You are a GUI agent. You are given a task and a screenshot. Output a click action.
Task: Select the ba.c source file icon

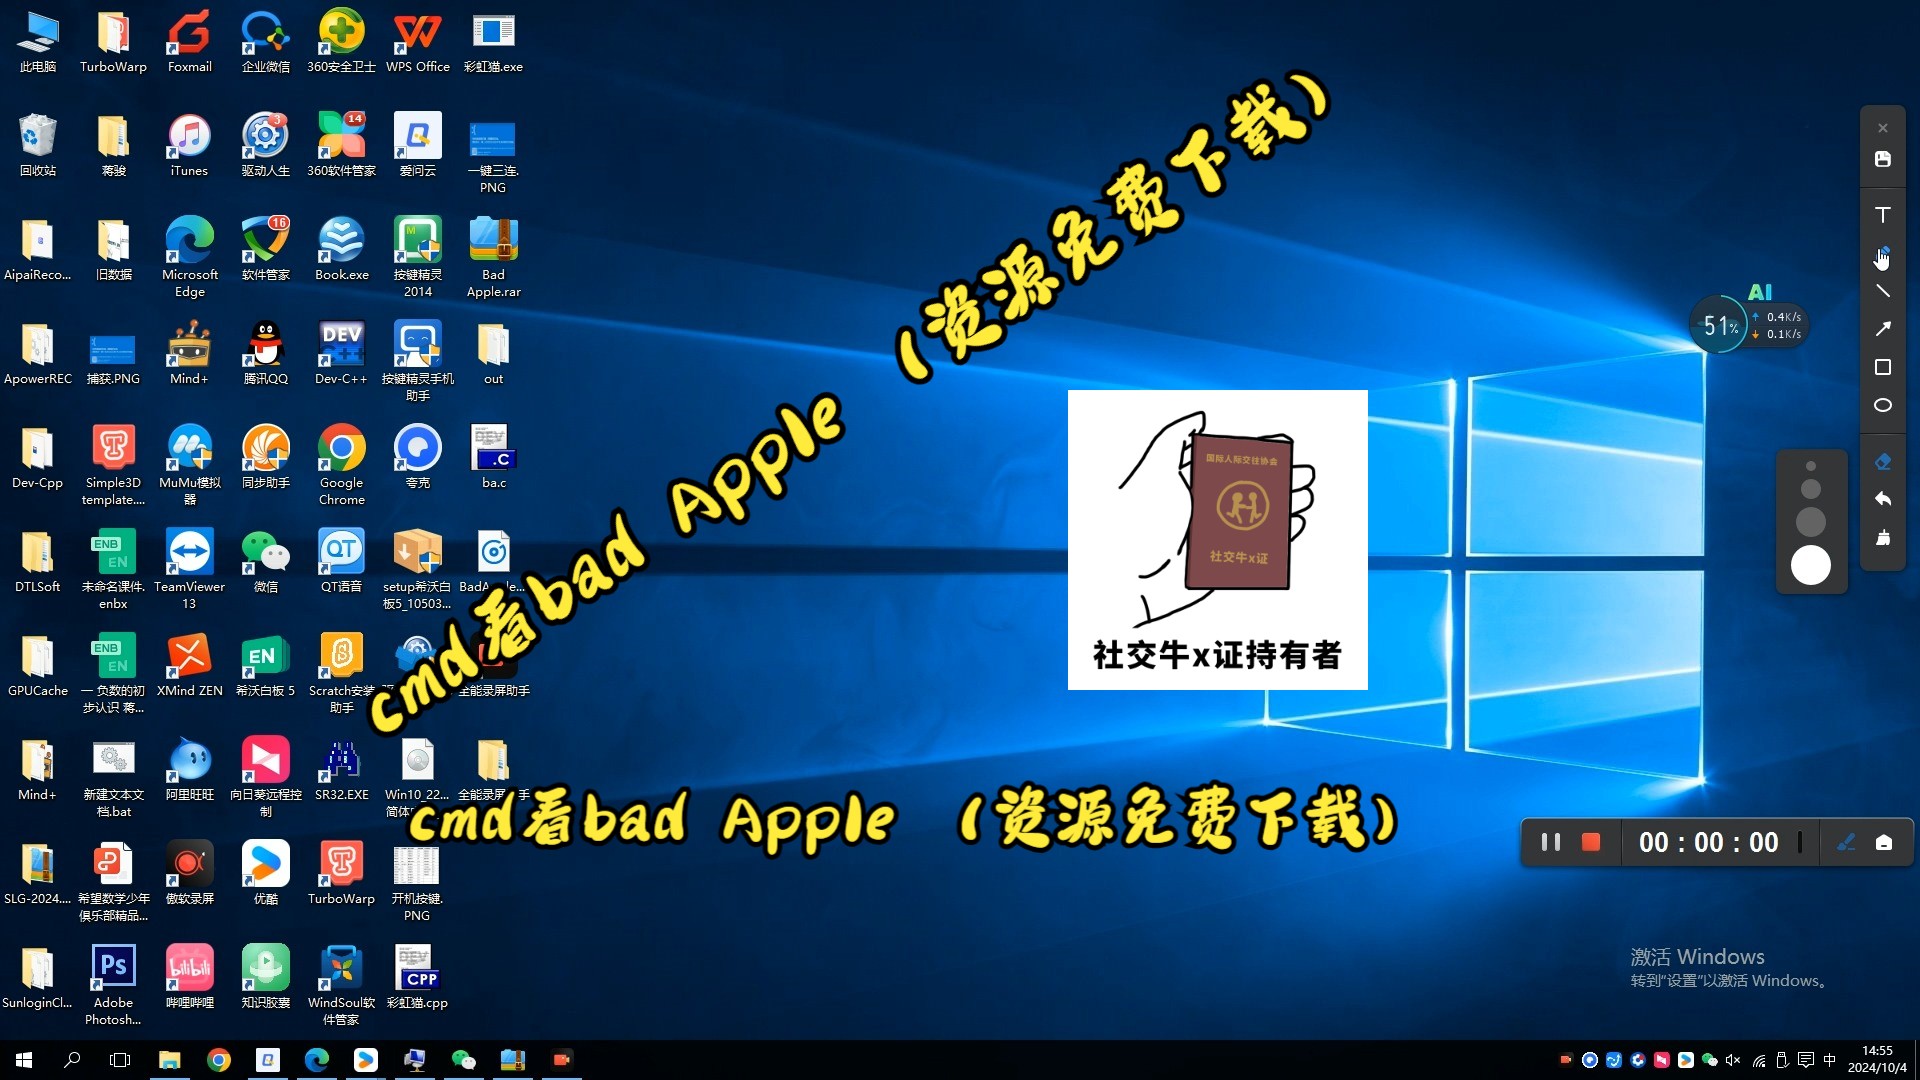click(493, 458)
